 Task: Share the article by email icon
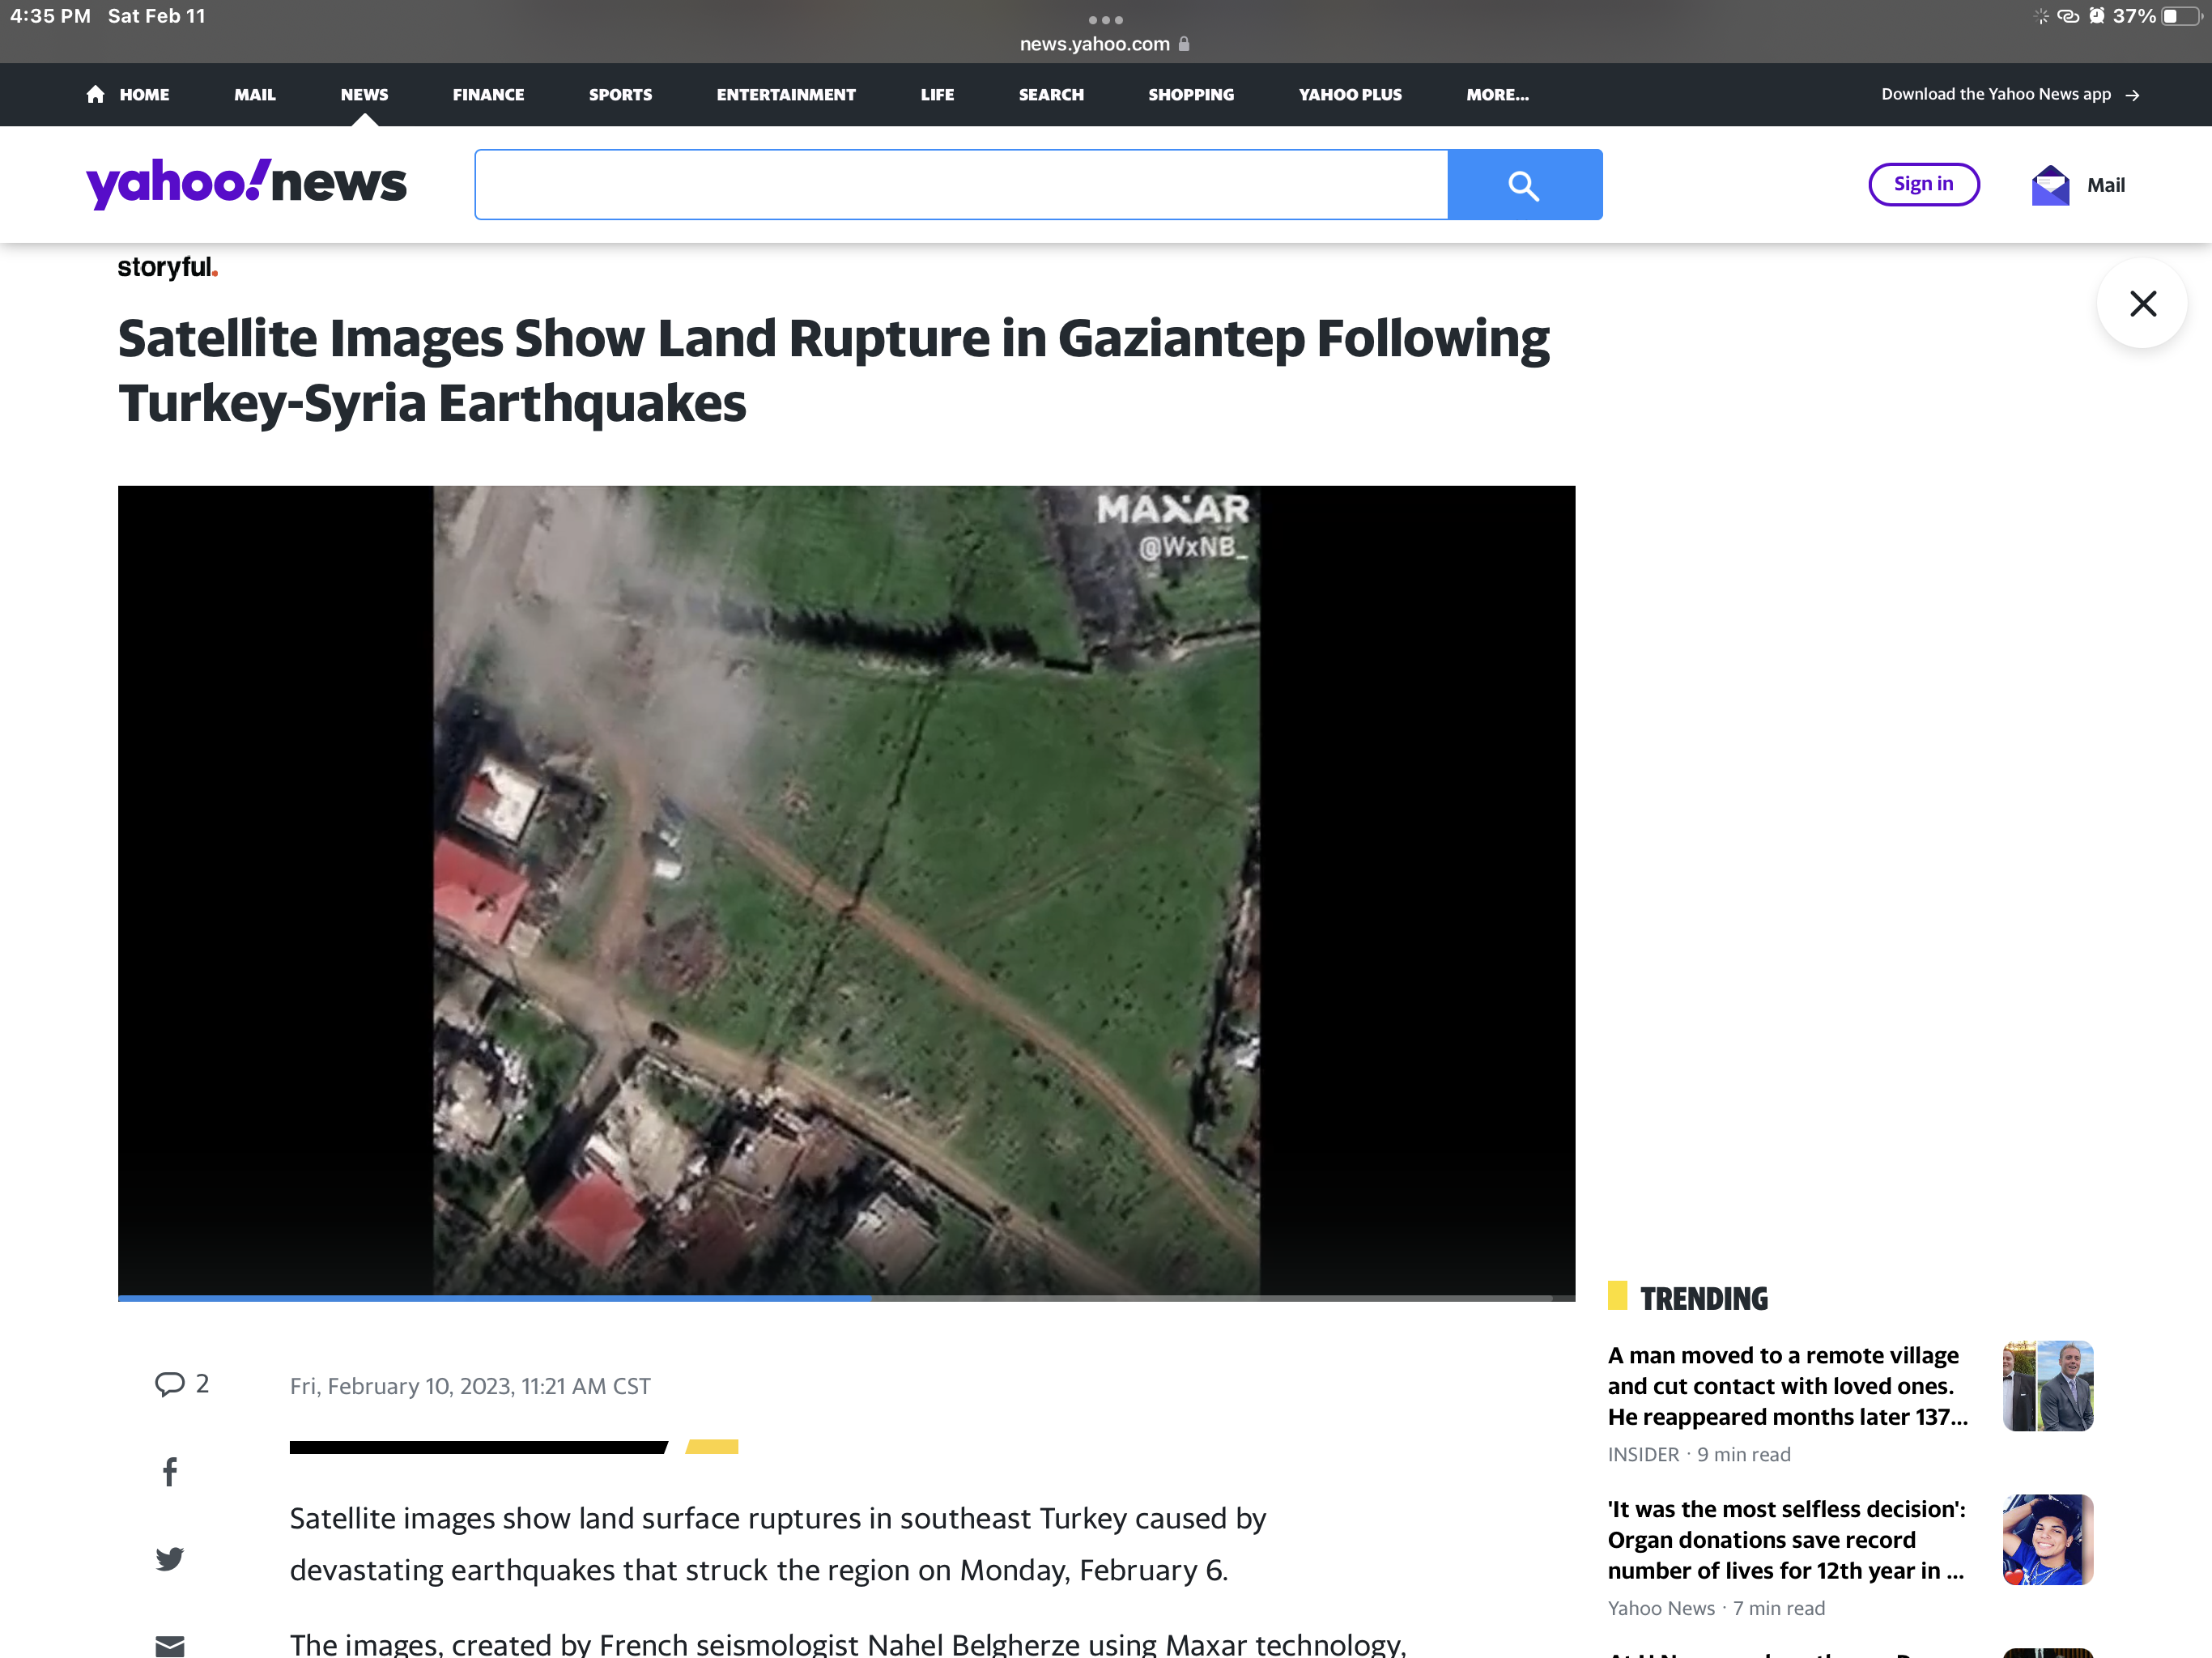point(170,1645)
